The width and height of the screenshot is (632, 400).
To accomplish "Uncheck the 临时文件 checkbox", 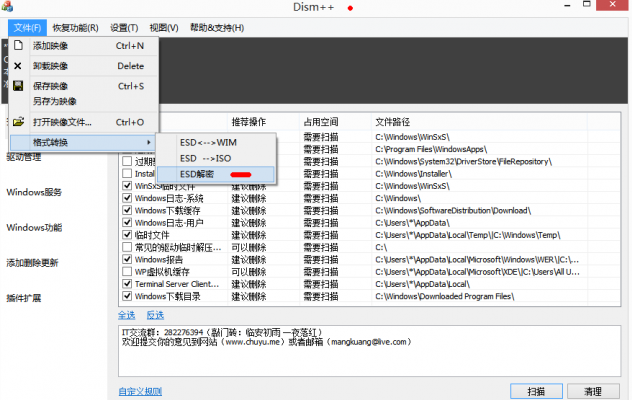I will point(127,235).
